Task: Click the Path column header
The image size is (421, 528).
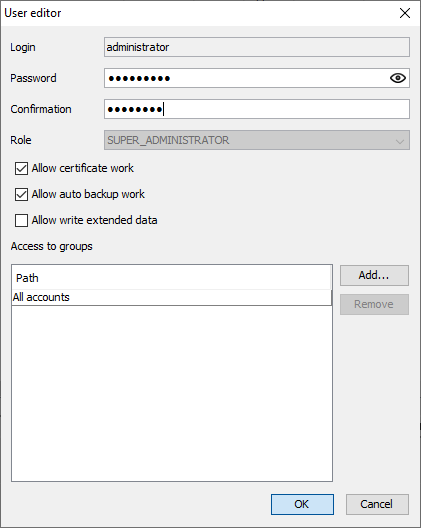Action: (x=171, y=278)
